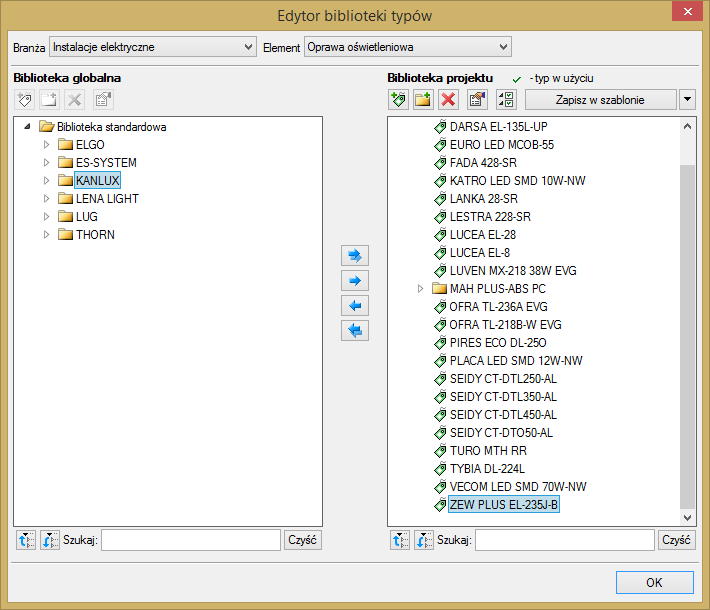The image size is (710, 610).
Task: Click tag icon beside TURO MTH RR
Action: click(440, 451)
